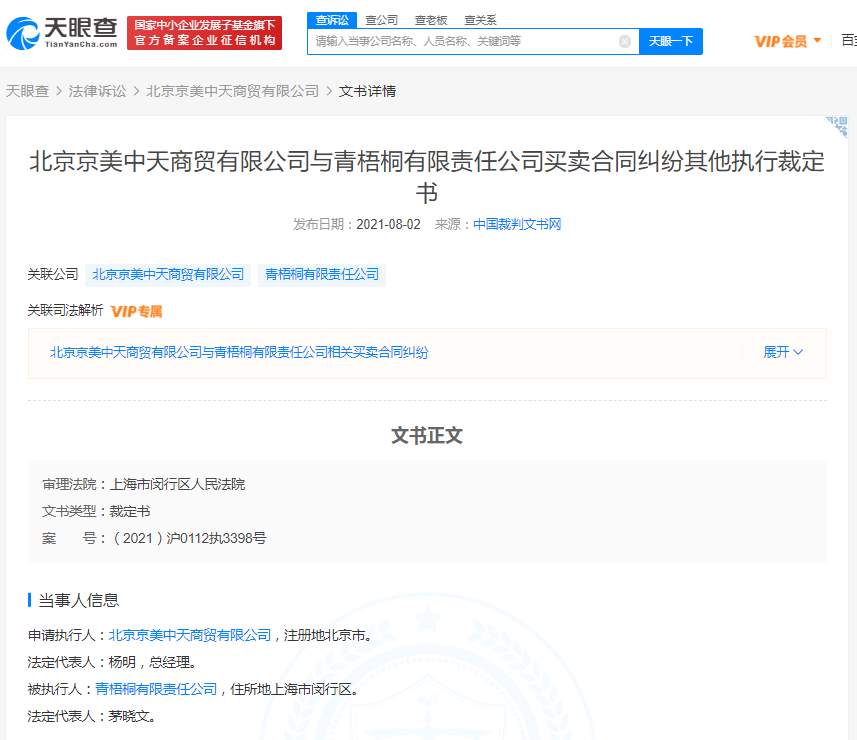This screenshot has width=857, height=740.
Task: Switch to the 查诉讼 search tab
Action: coord(331,19)
